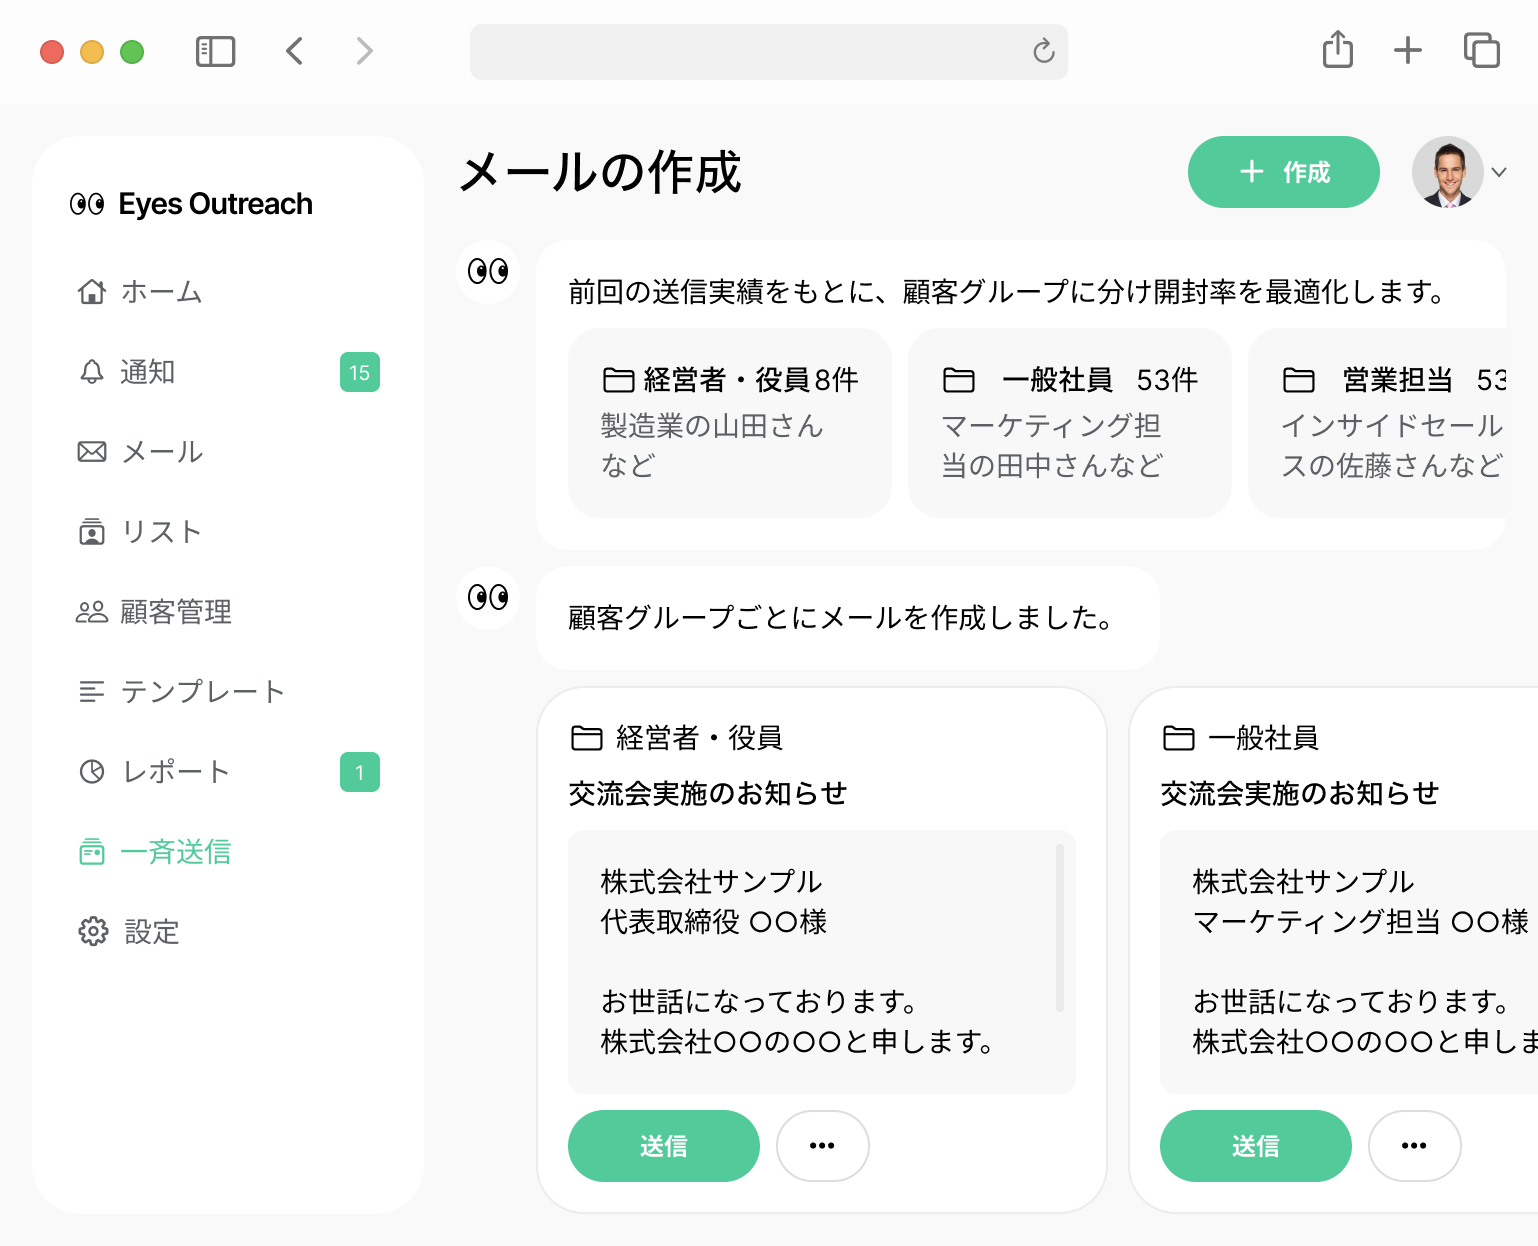This screenshot has height=1246, width=1538.
Task: Send the 経営者・役員 group email
Action: [663, 1146]
